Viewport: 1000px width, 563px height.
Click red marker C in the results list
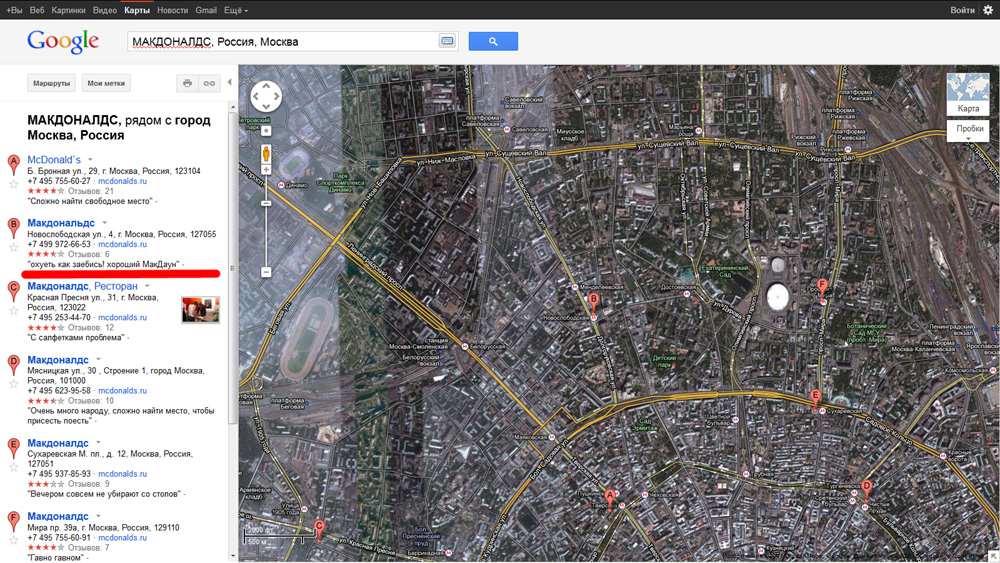[13, 291]
